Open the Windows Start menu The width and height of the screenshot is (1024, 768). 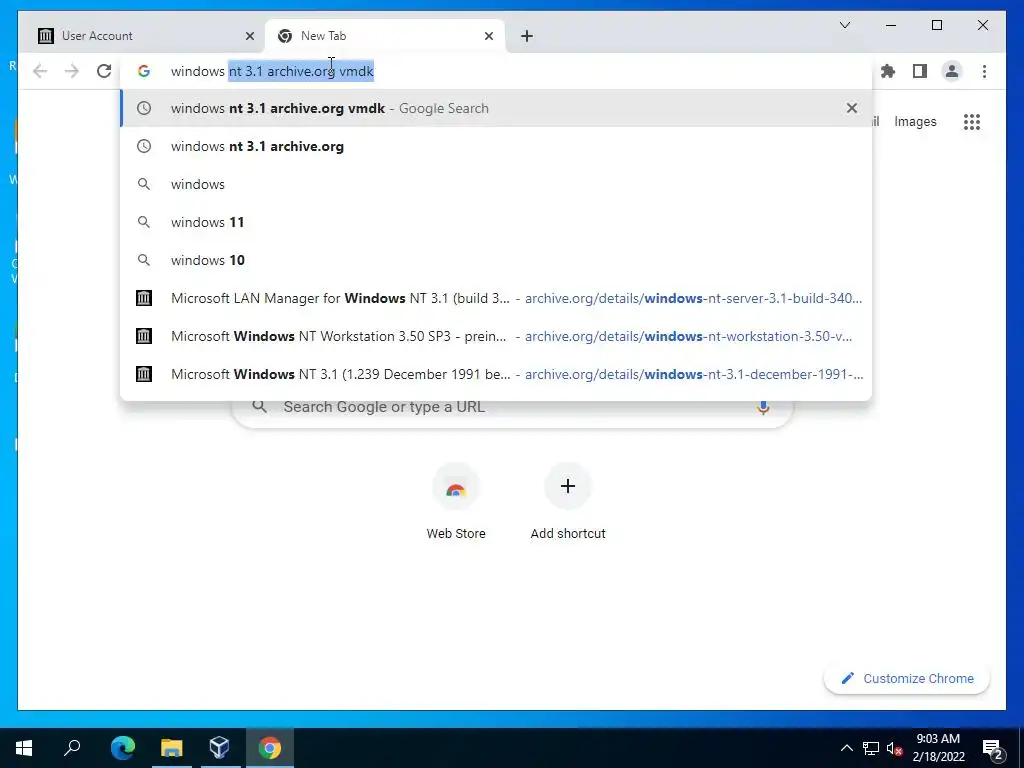click(x=24, y=748)
